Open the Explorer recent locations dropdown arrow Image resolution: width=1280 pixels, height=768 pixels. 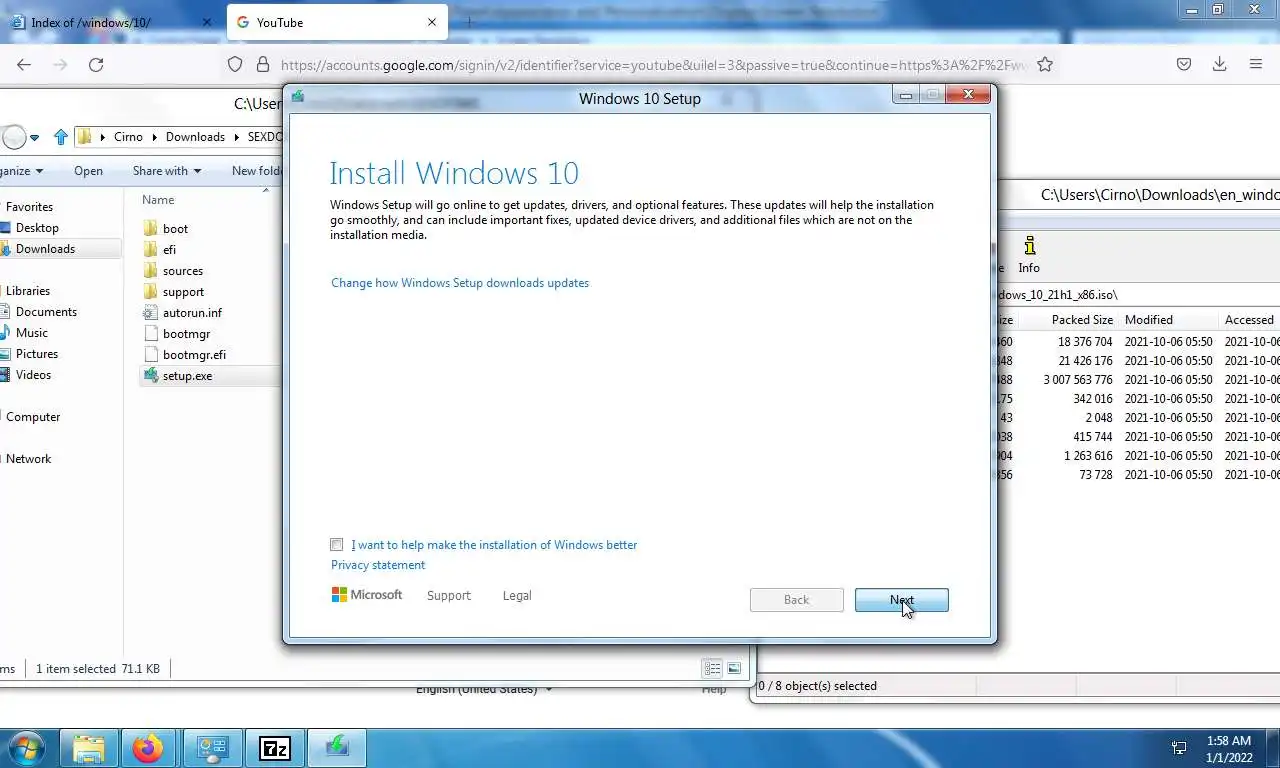click(34, 138)
